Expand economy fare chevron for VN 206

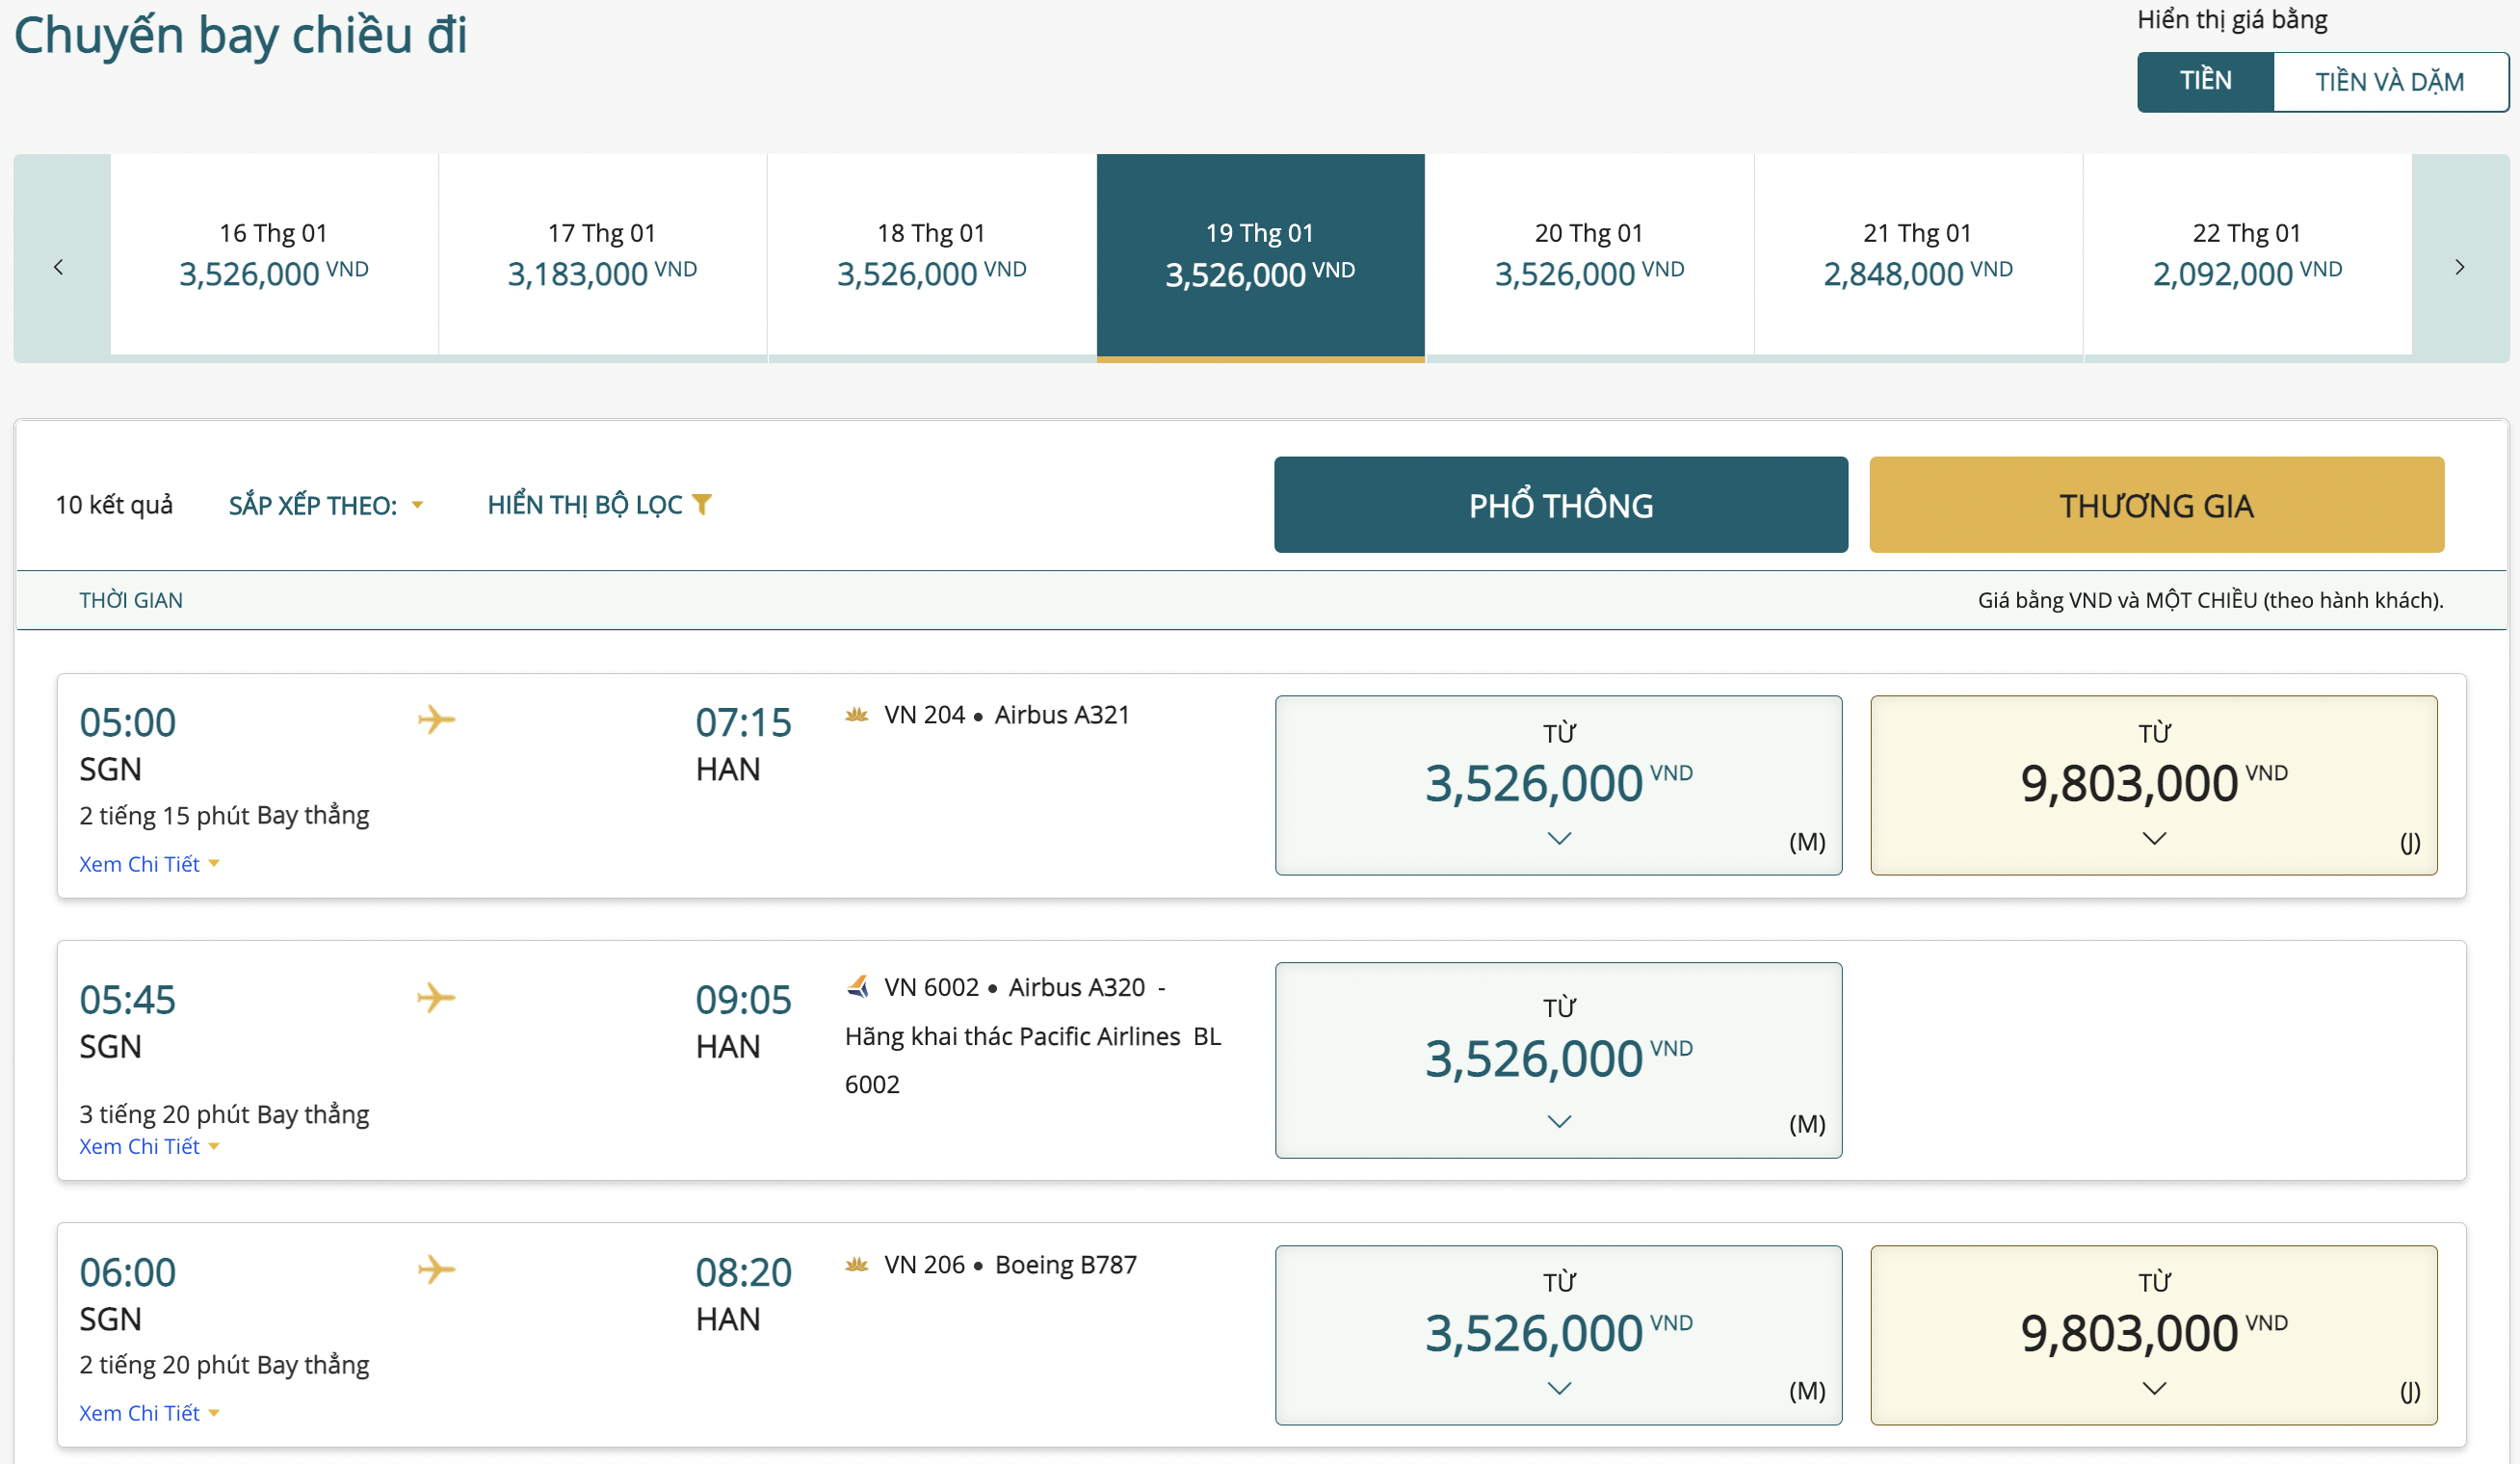[1559, 1388]
